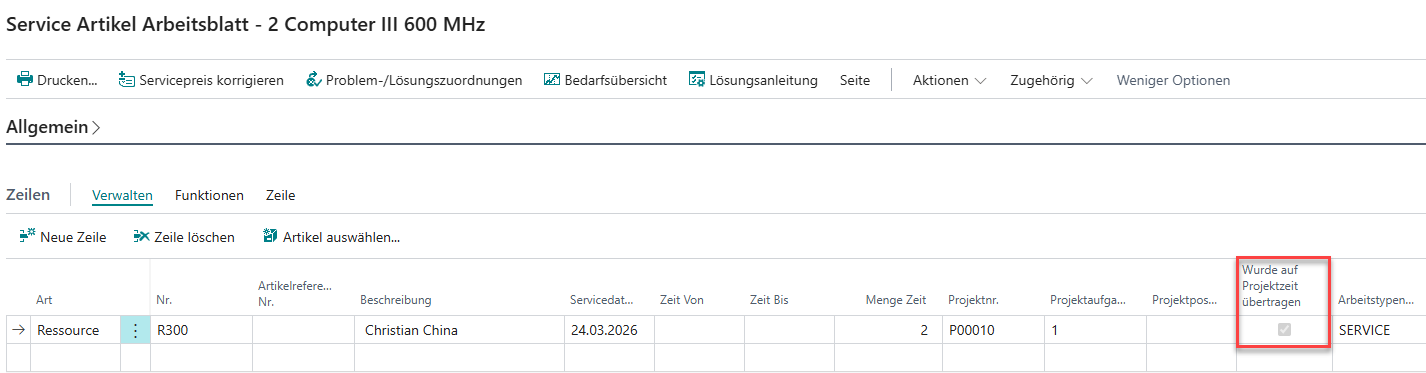Click the Artikel auswählen icon
Image resolution: width=1426 pixels, height=373 pixels.
(270, 237)
